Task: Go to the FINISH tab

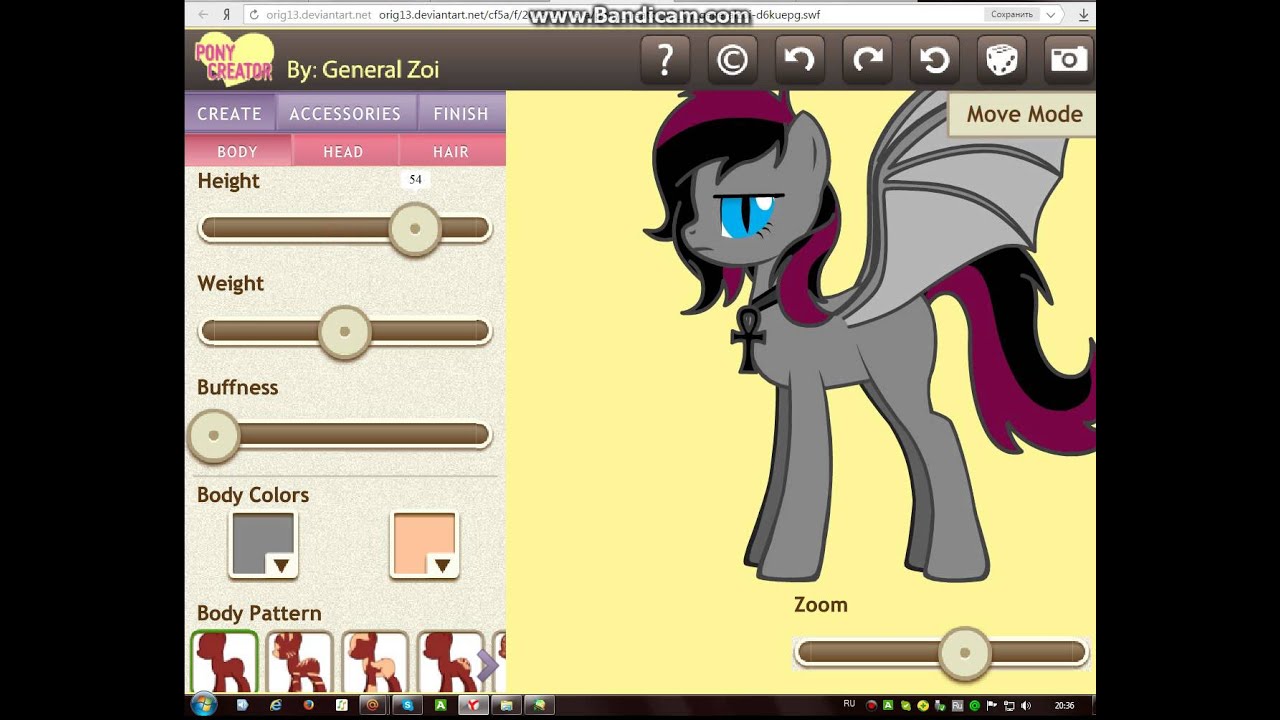Action: (x=461, y=114)
